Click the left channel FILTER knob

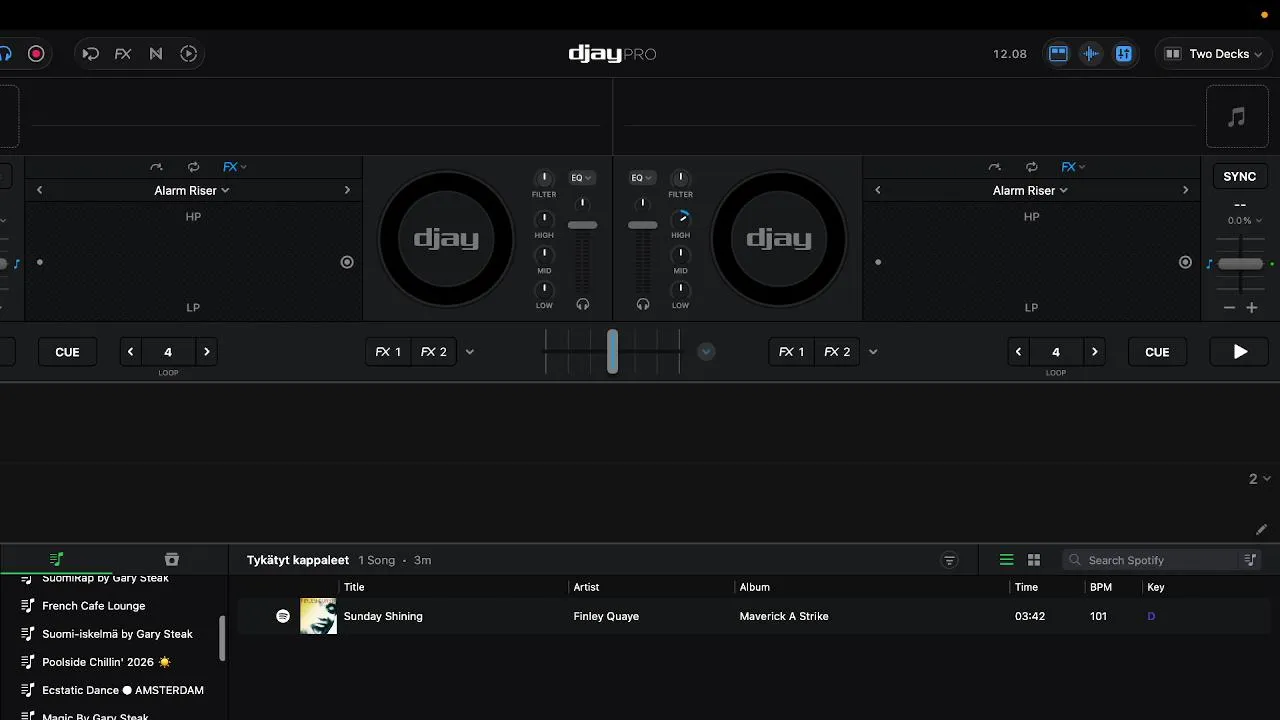[x=544, y=178]
